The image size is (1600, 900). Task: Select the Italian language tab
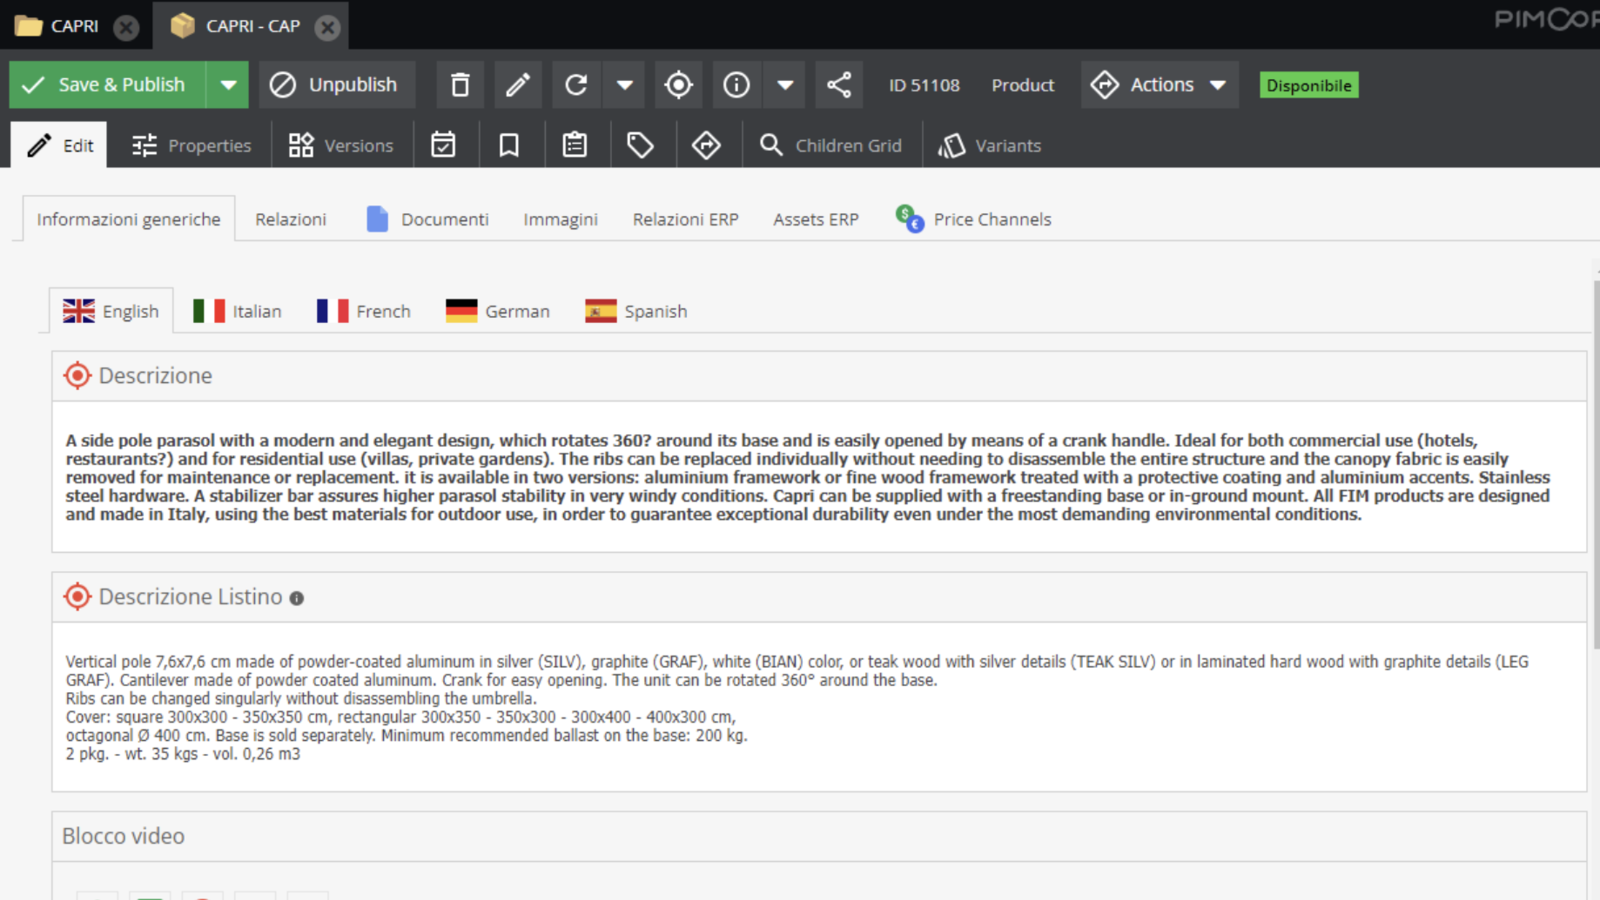[x=237, y=311]
